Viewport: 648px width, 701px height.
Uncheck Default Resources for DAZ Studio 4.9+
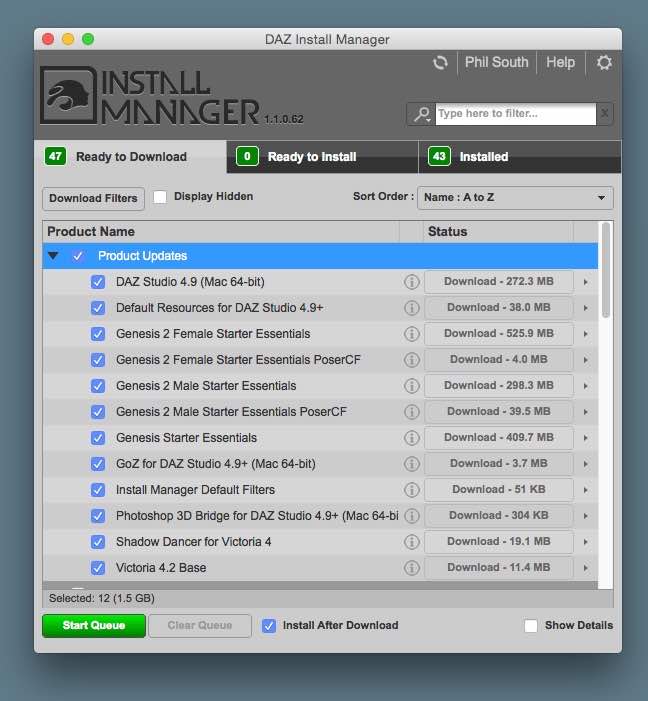tap(98, 308)
